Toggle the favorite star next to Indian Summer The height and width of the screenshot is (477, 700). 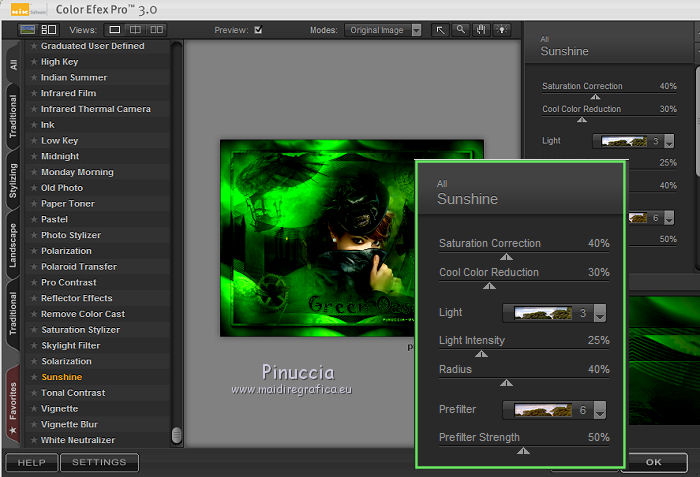33,77
